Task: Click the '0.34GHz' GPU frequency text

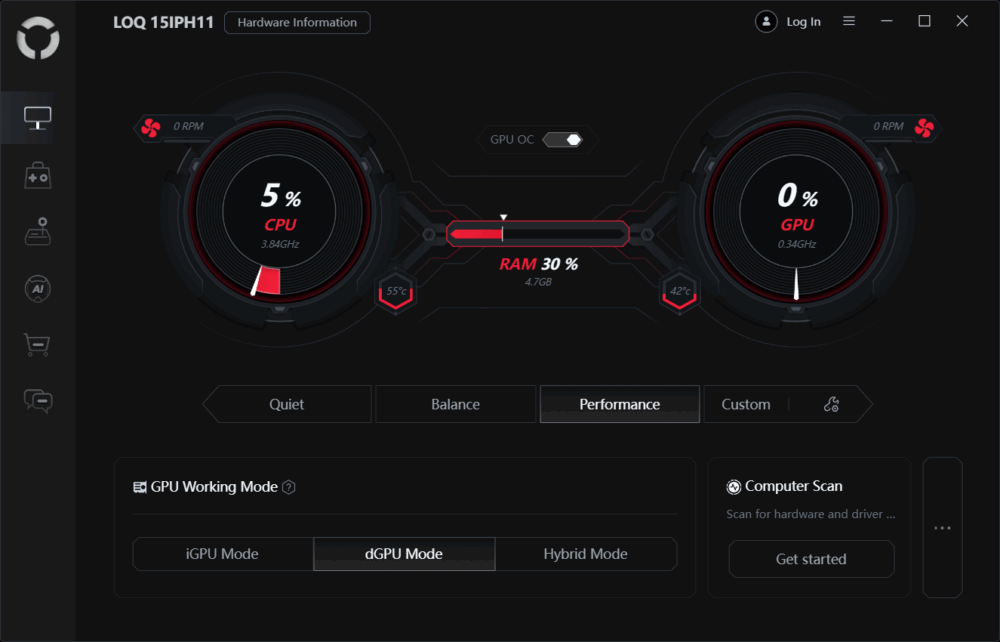Action: [797, 244]
